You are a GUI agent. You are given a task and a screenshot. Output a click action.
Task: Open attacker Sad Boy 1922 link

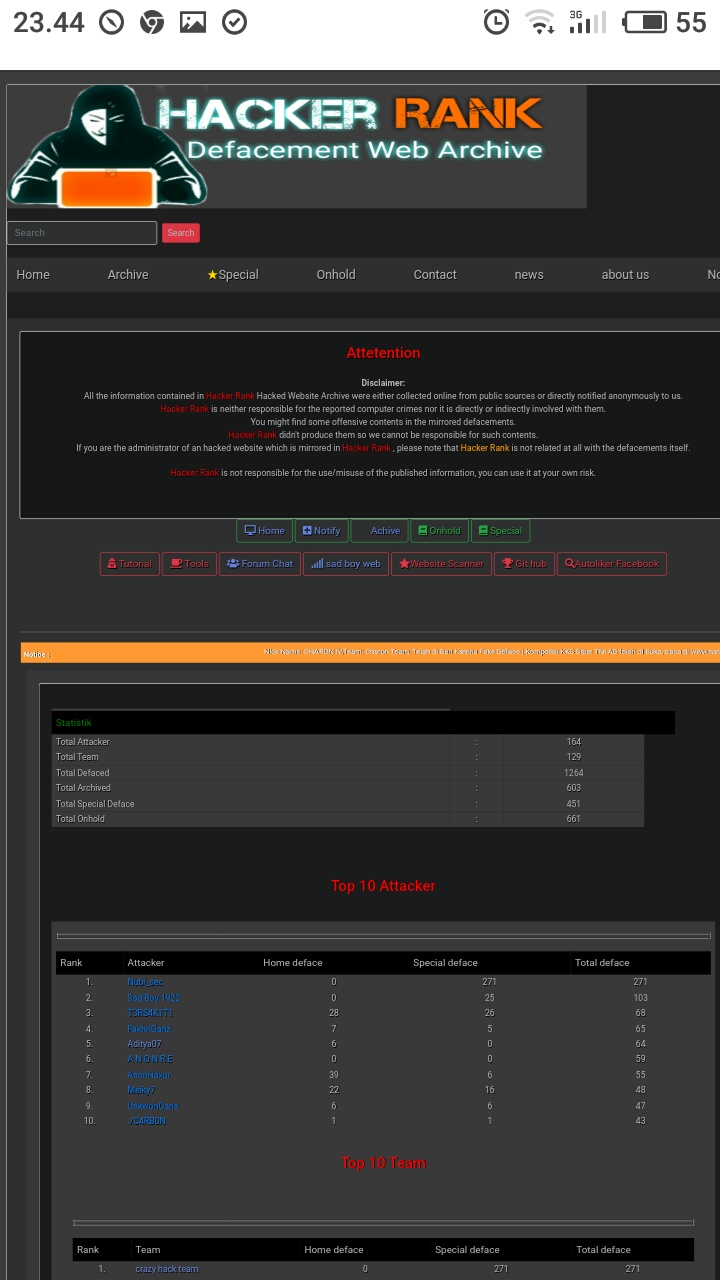(154, 998)
